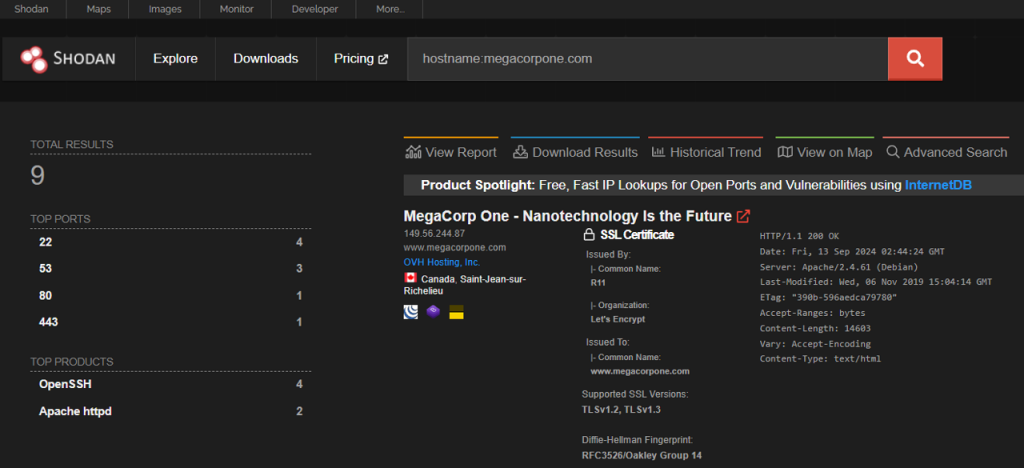
Task: Click the View on Map link text
Action: tap(835, 153)
